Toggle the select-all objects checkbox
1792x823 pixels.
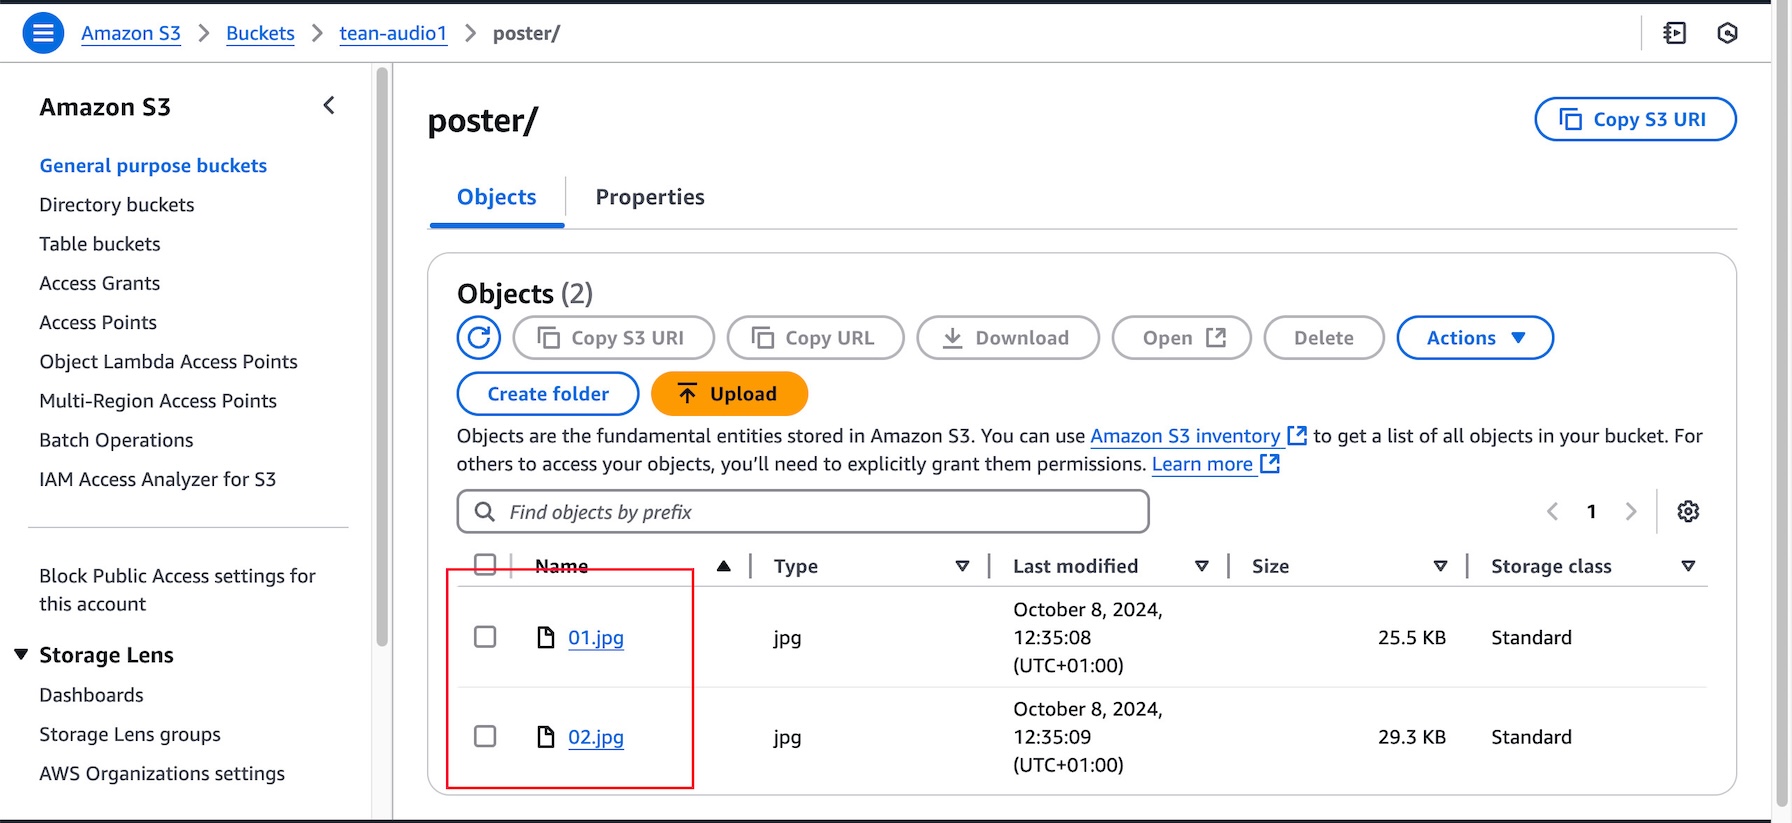(x=485, y=565)
